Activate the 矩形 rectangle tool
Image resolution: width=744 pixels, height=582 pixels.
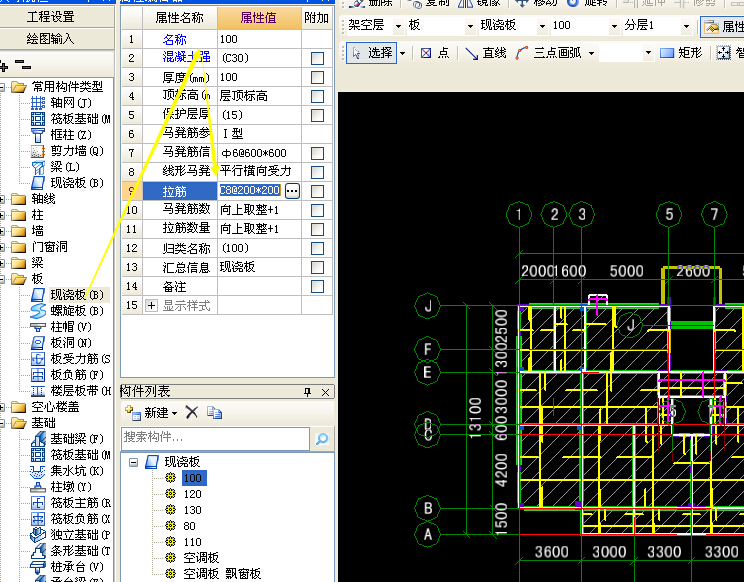click(681, 53)
